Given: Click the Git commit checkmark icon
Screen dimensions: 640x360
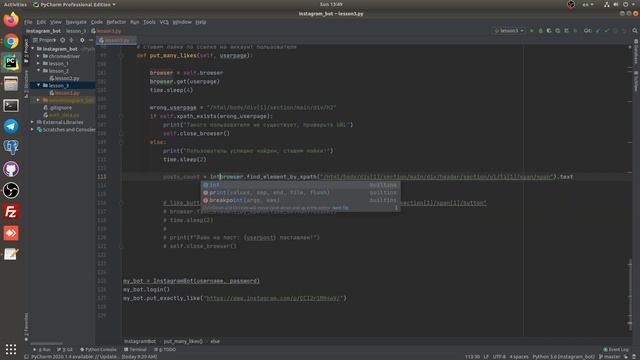Looking at the screenshot, I should tap(607, 31).
